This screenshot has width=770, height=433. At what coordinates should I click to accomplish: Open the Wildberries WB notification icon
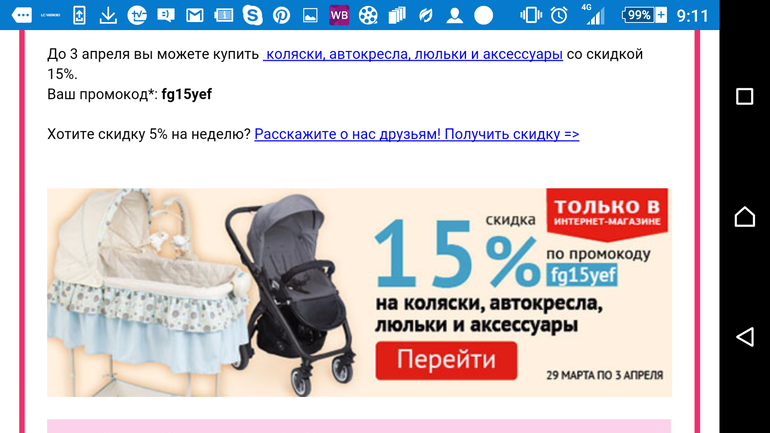[339, 15]
